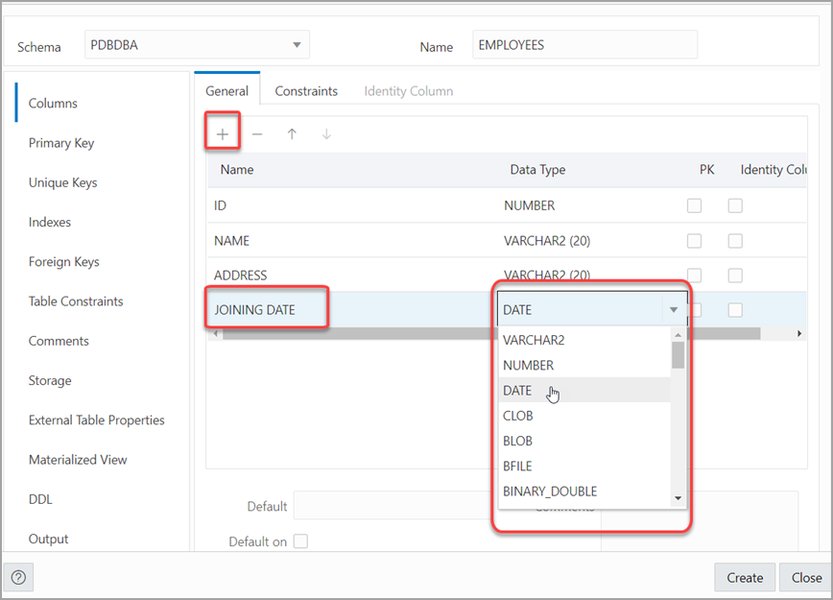Open Table Constraints in the side panel
Screen dimensions: 833x600
pyautogui.click(x=75, y=301)
